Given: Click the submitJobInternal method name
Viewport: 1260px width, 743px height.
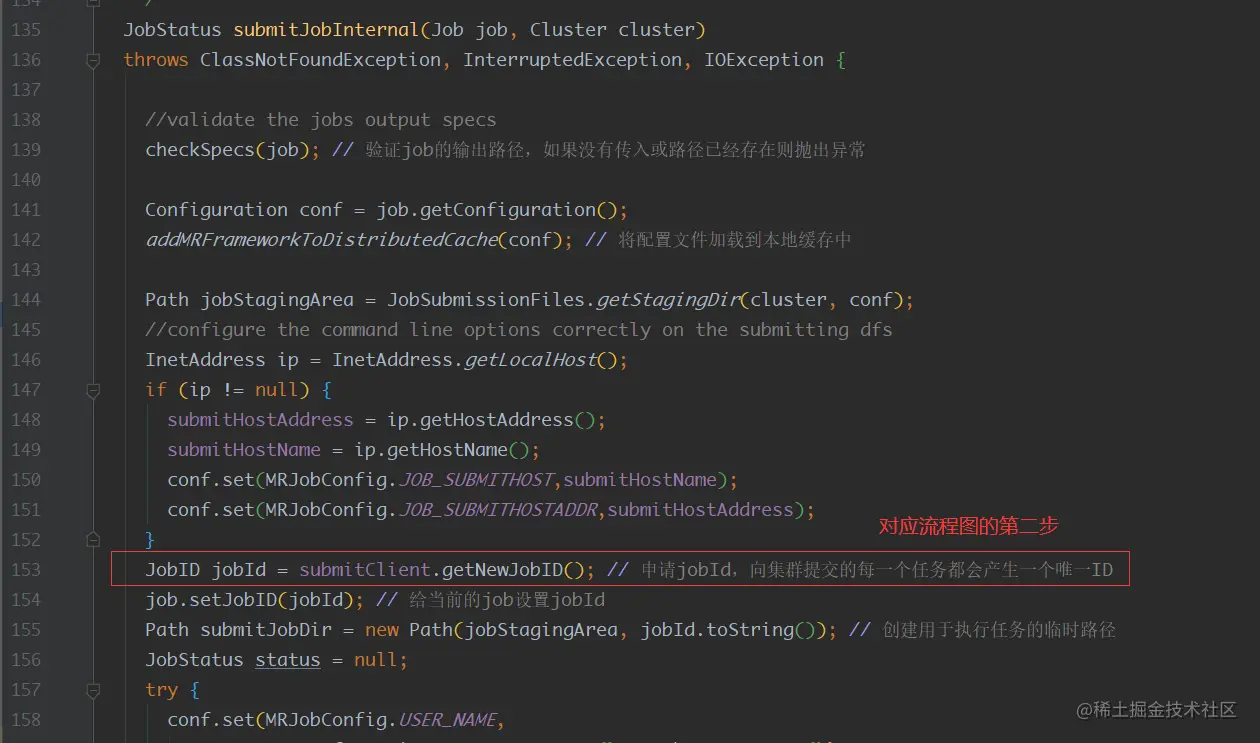Looking at the screenshot, I should (327, 30).
